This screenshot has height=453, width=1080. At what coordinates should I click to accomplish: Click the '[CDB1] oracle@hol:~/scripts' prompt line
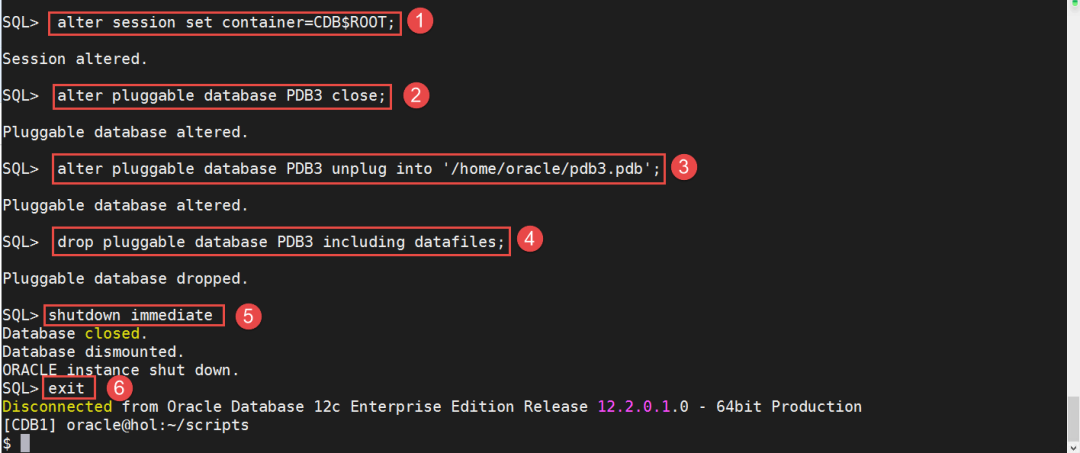pos(125,425)
